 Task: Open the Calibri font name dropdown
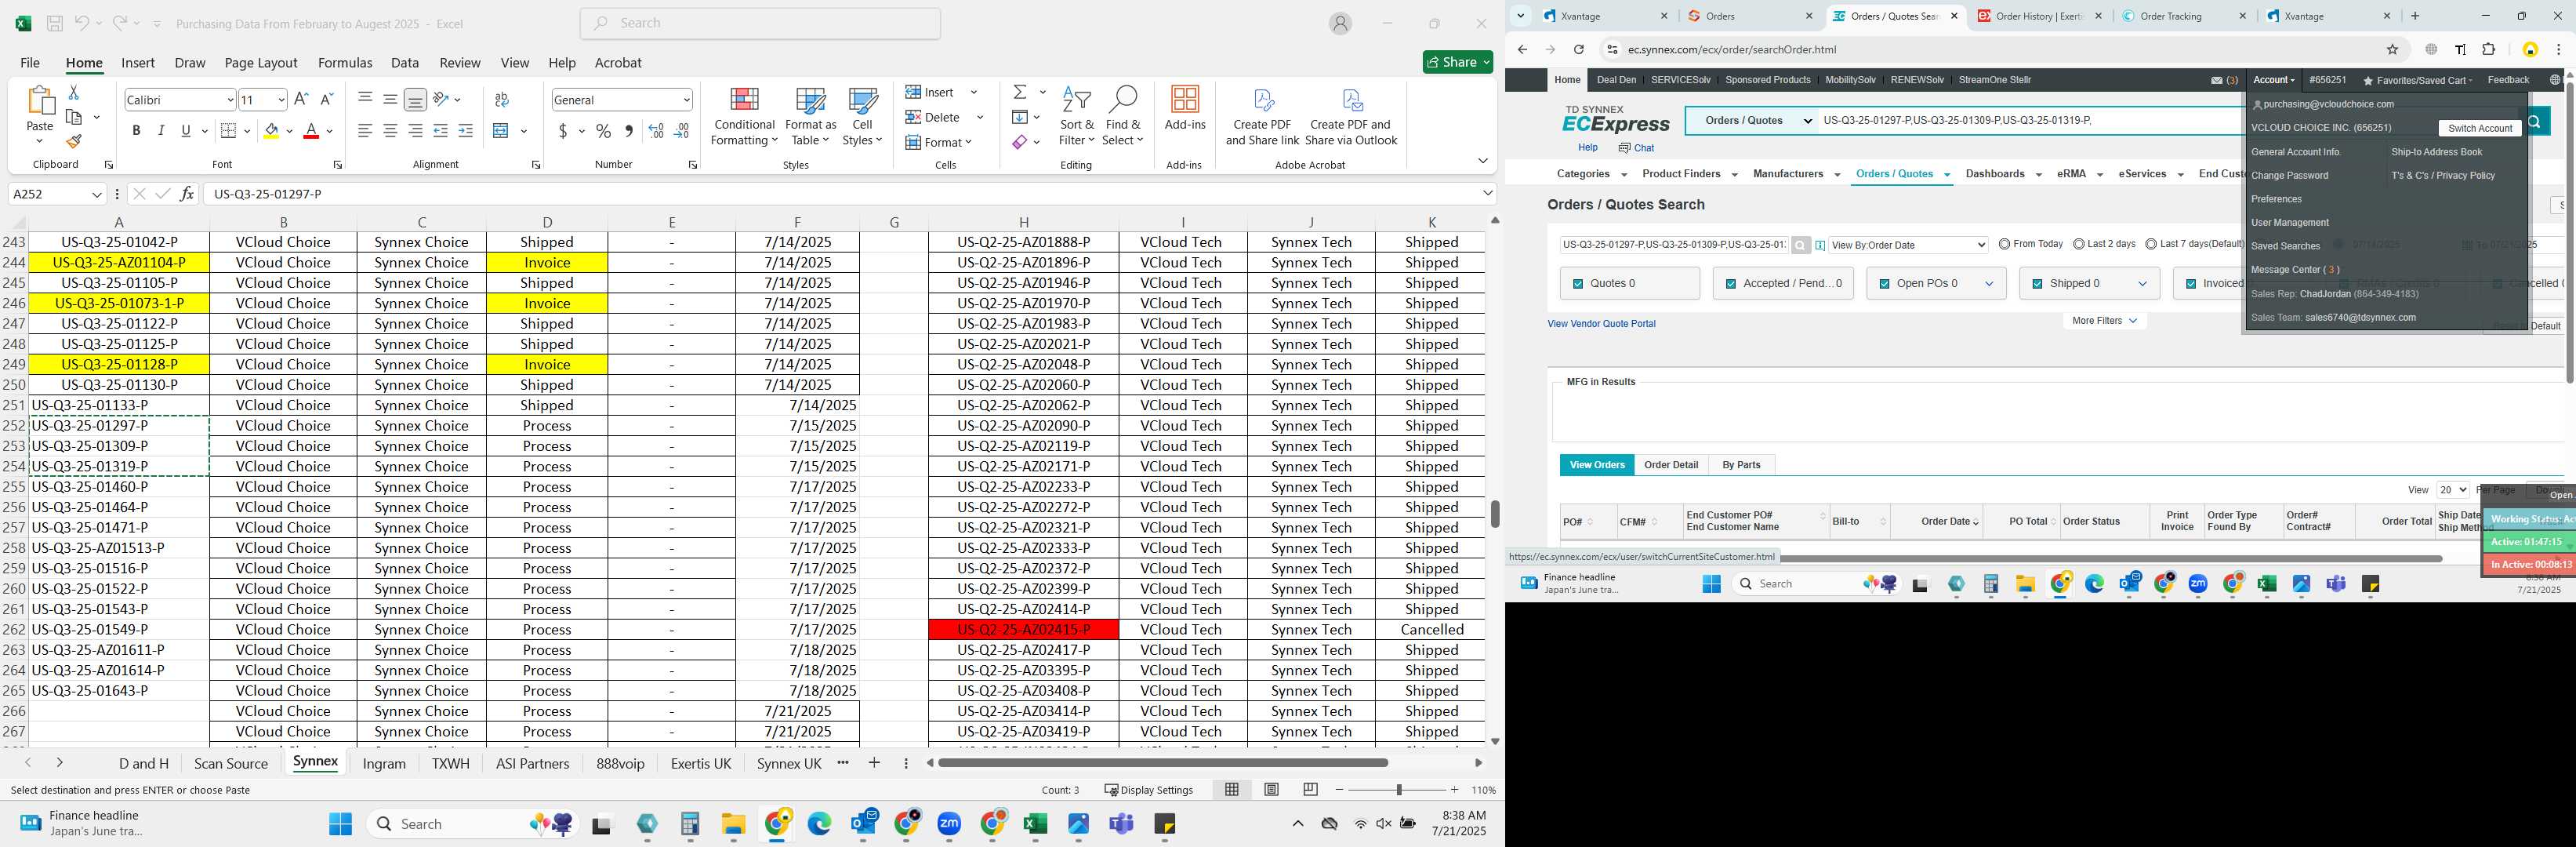pos(230,100)
